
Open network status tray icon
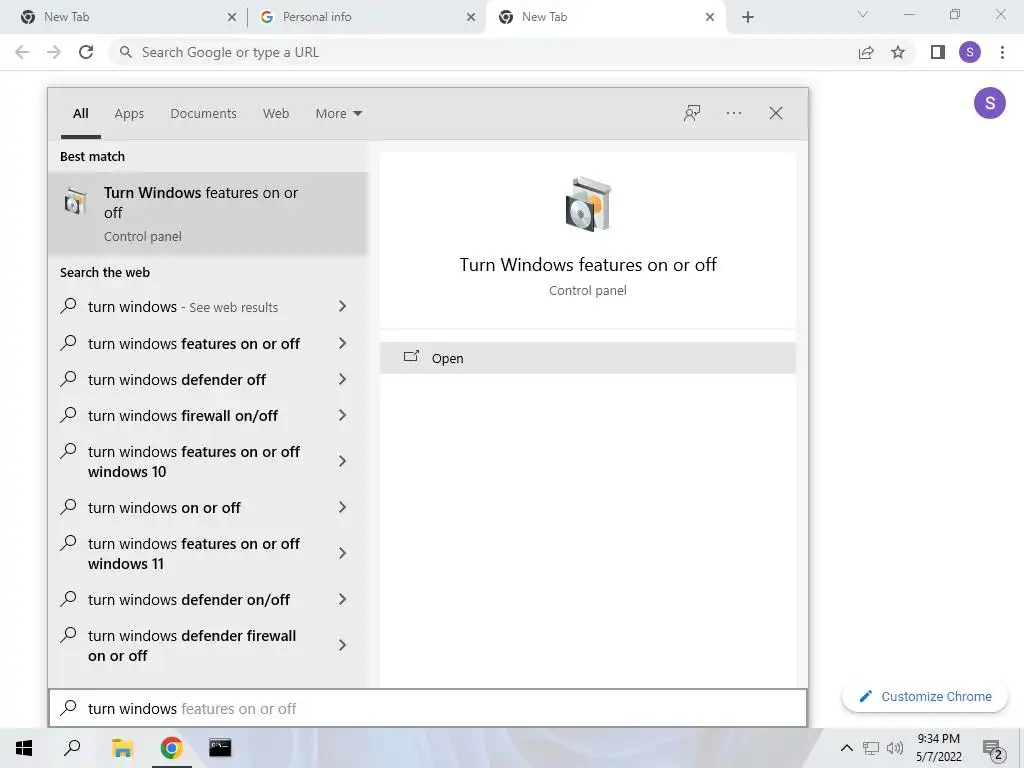coord(871,748)
